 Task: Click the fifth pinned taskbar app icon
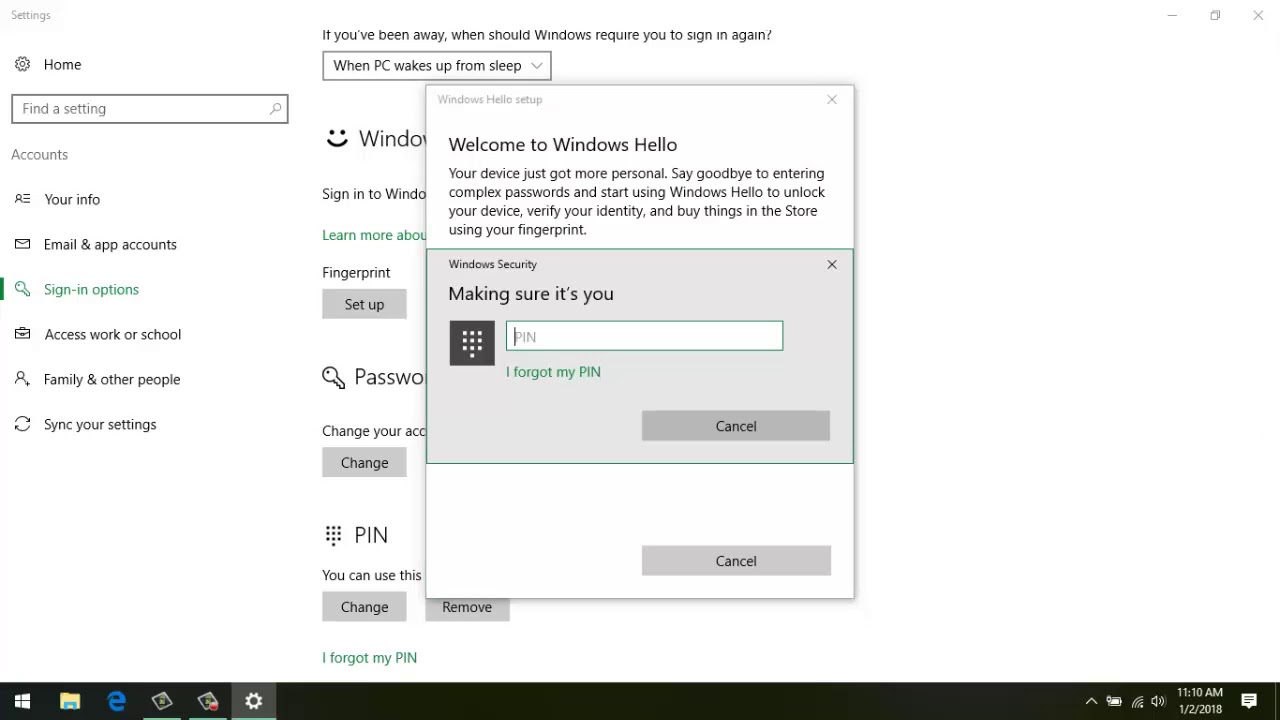(208, 701)
